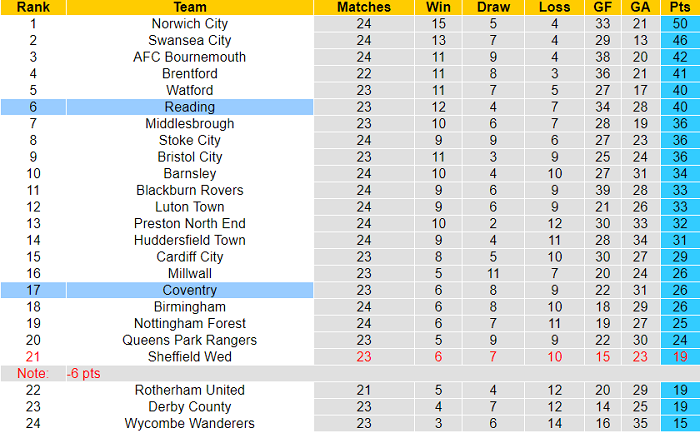Click on Sheffield Wed in red

pyautogui.click(x=189, y=357)
